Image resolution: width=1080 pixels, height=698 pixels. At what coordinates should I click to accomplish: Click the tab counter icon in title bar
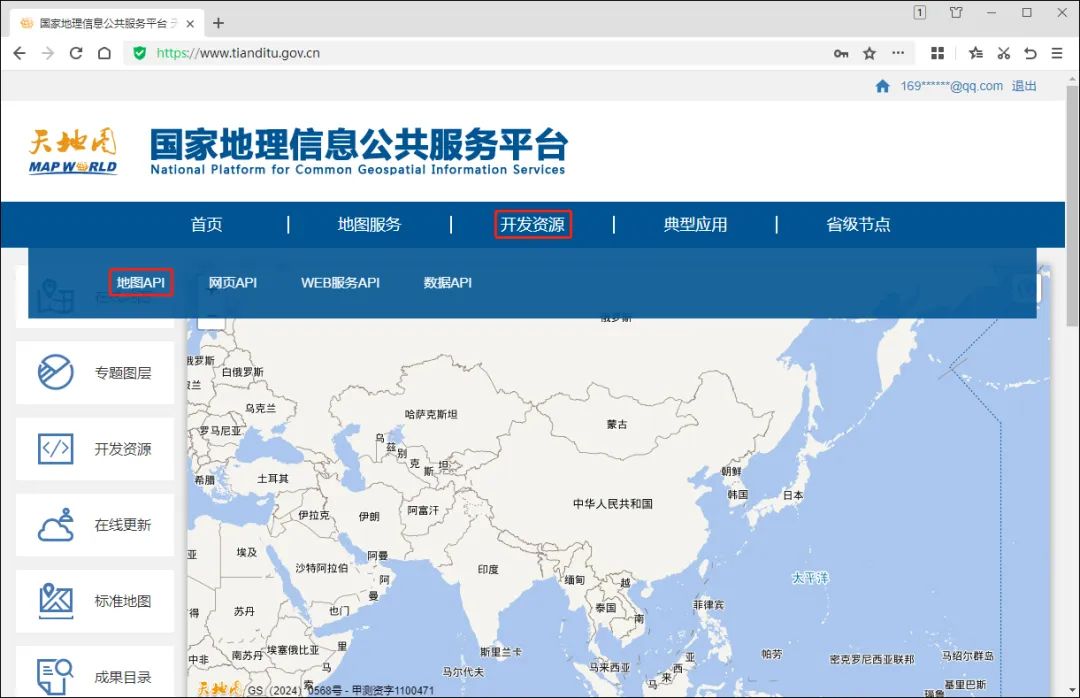920,12
